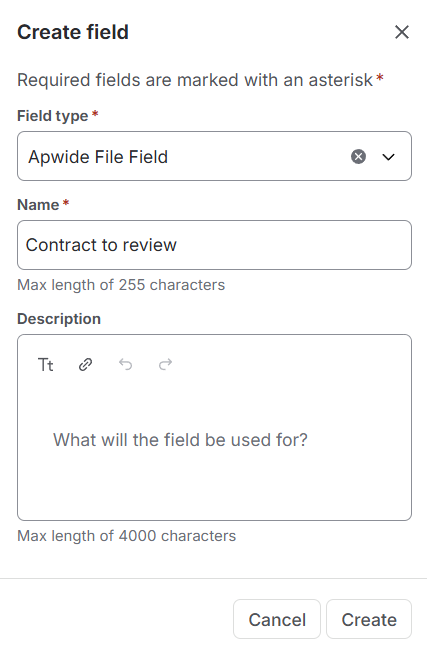Click the Name input with Contract to review
The image size is (427, 652).
click(x=215, y=245)
